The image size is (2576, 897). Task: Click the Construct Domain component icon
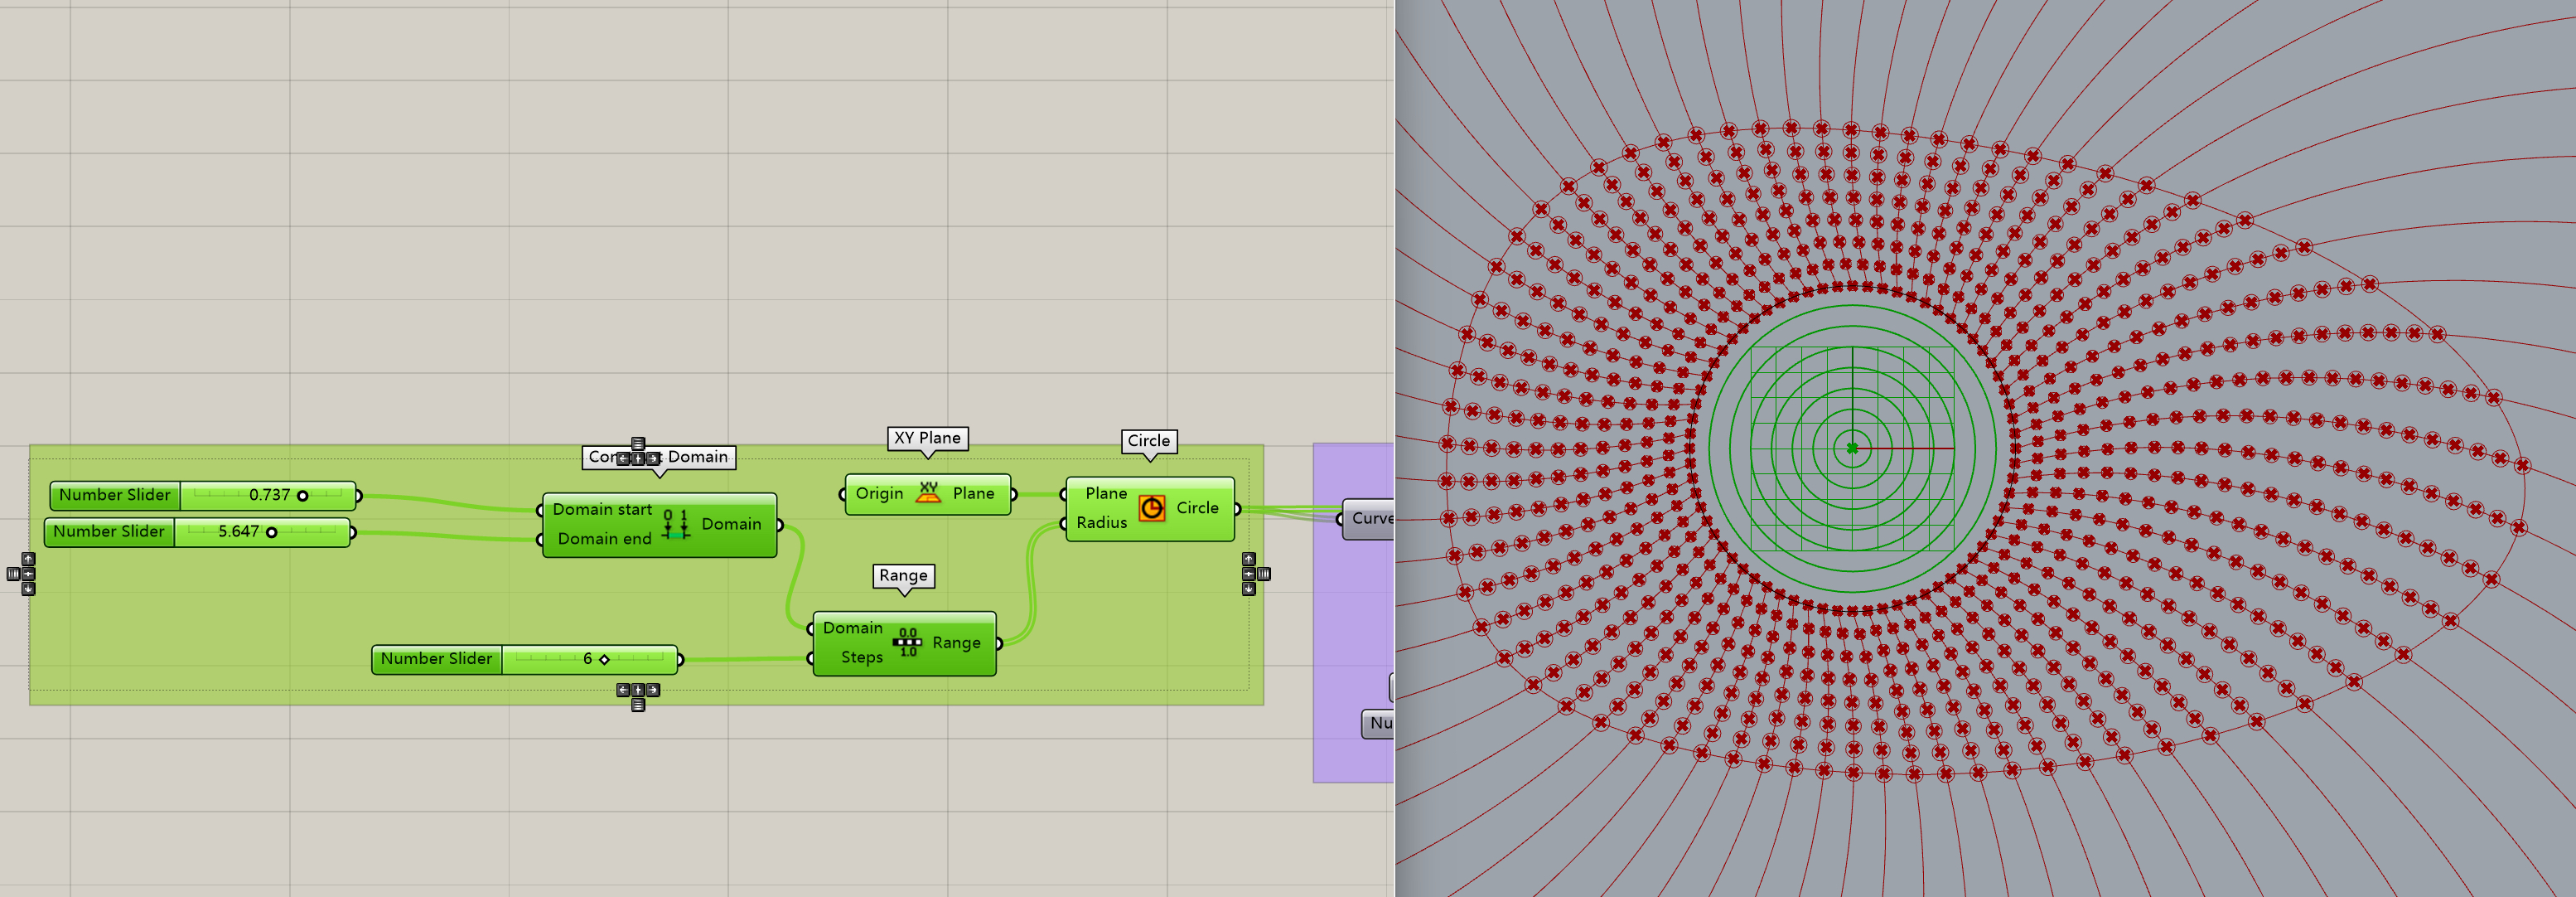click(x=676, y=524)
